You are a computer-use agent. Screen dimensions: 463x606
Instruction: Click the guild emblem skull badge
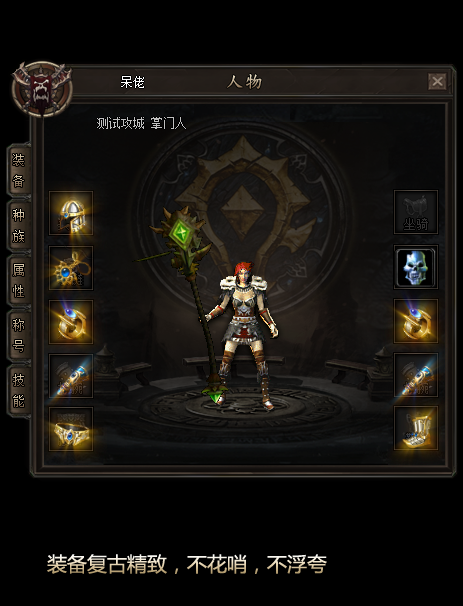coord(42,89)
